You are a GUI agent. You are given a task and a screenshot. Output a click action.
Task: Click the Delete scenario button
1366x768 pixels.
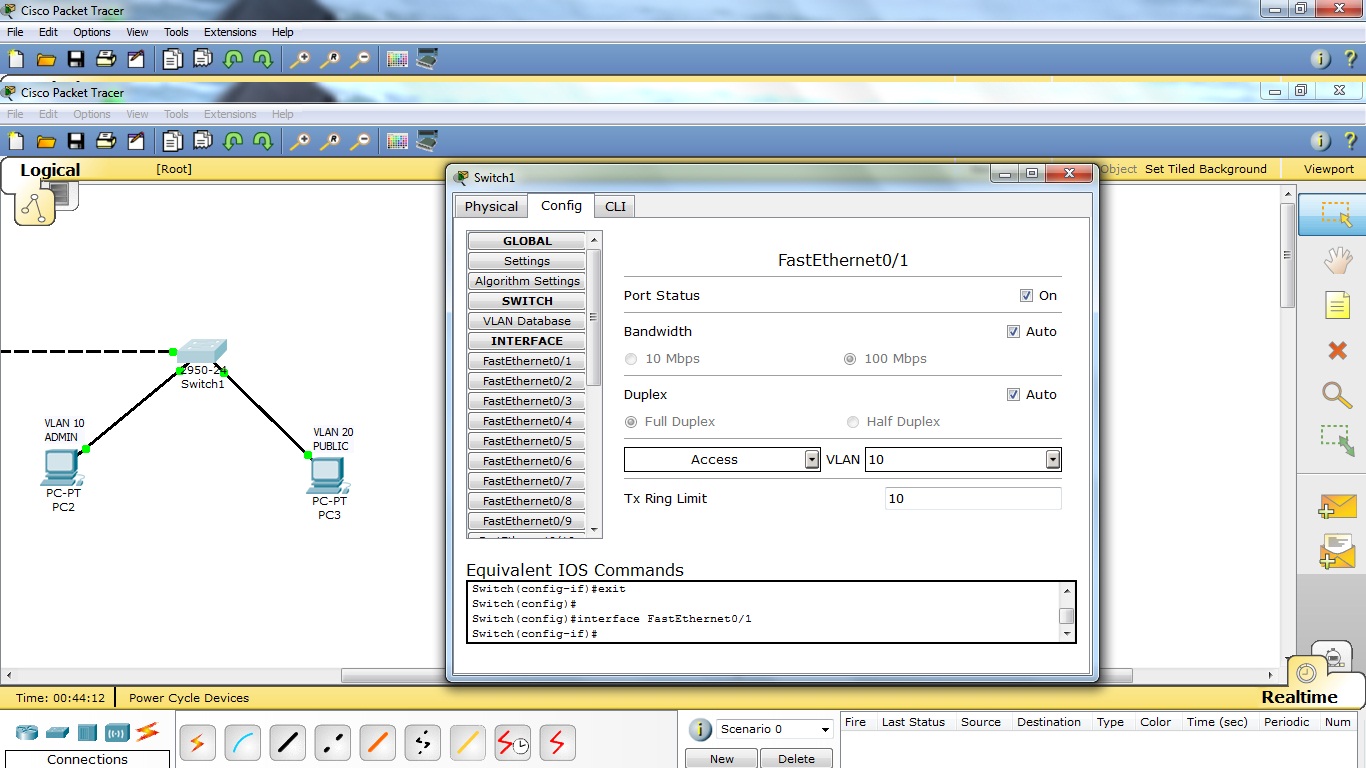(796, 758)
